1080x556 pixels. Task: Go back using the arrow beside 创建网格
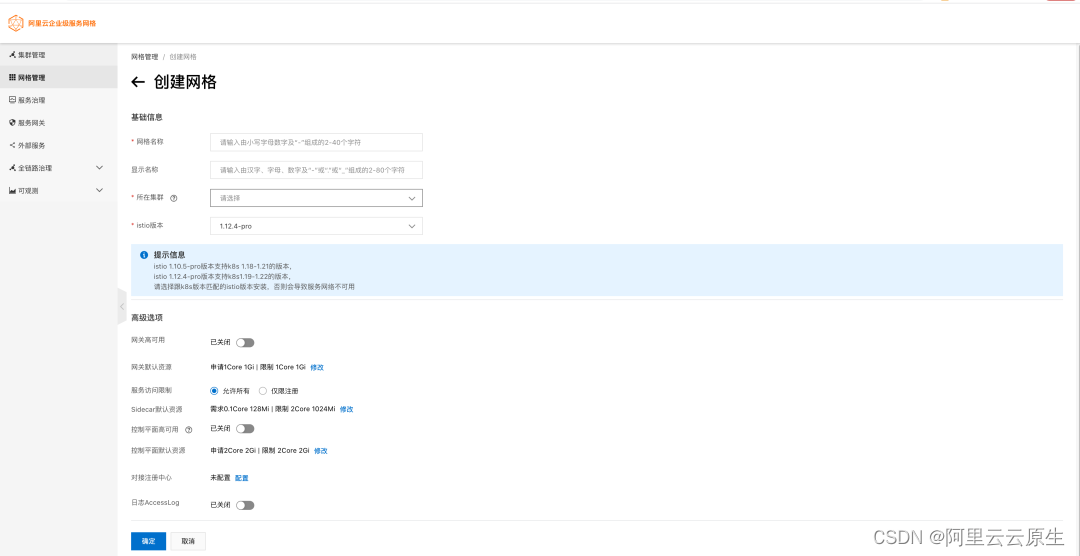click(138, 82)
